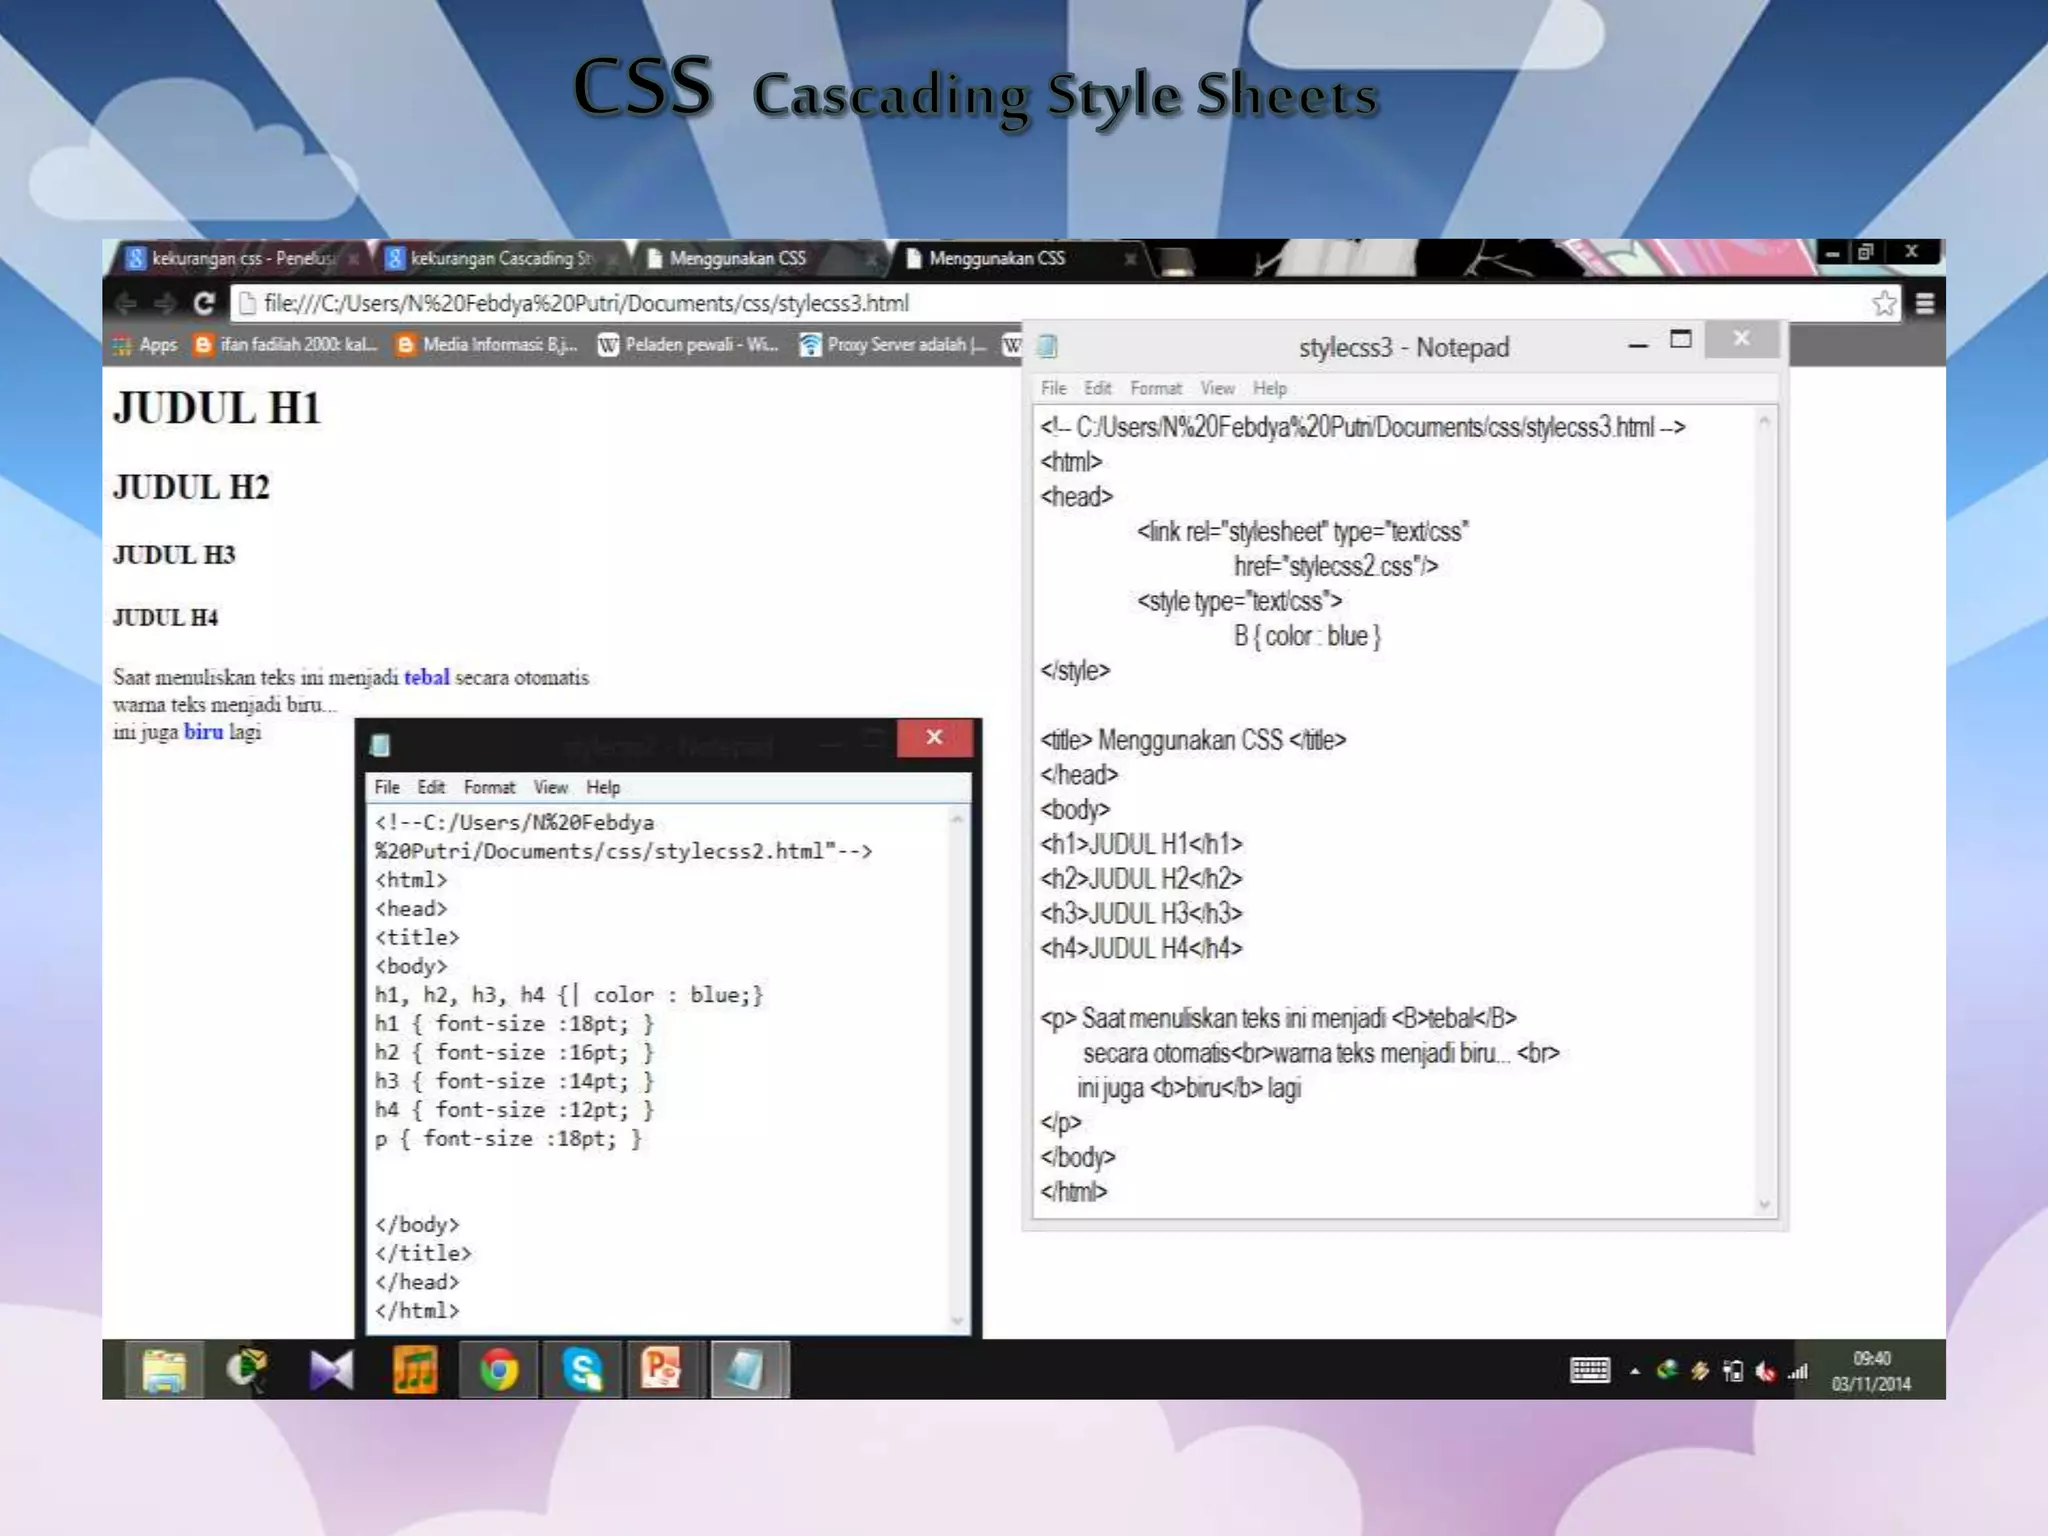Open Apps shortcut in bookmarks bar
The image size is (2048, 1536).
click(x=146, y=345)
